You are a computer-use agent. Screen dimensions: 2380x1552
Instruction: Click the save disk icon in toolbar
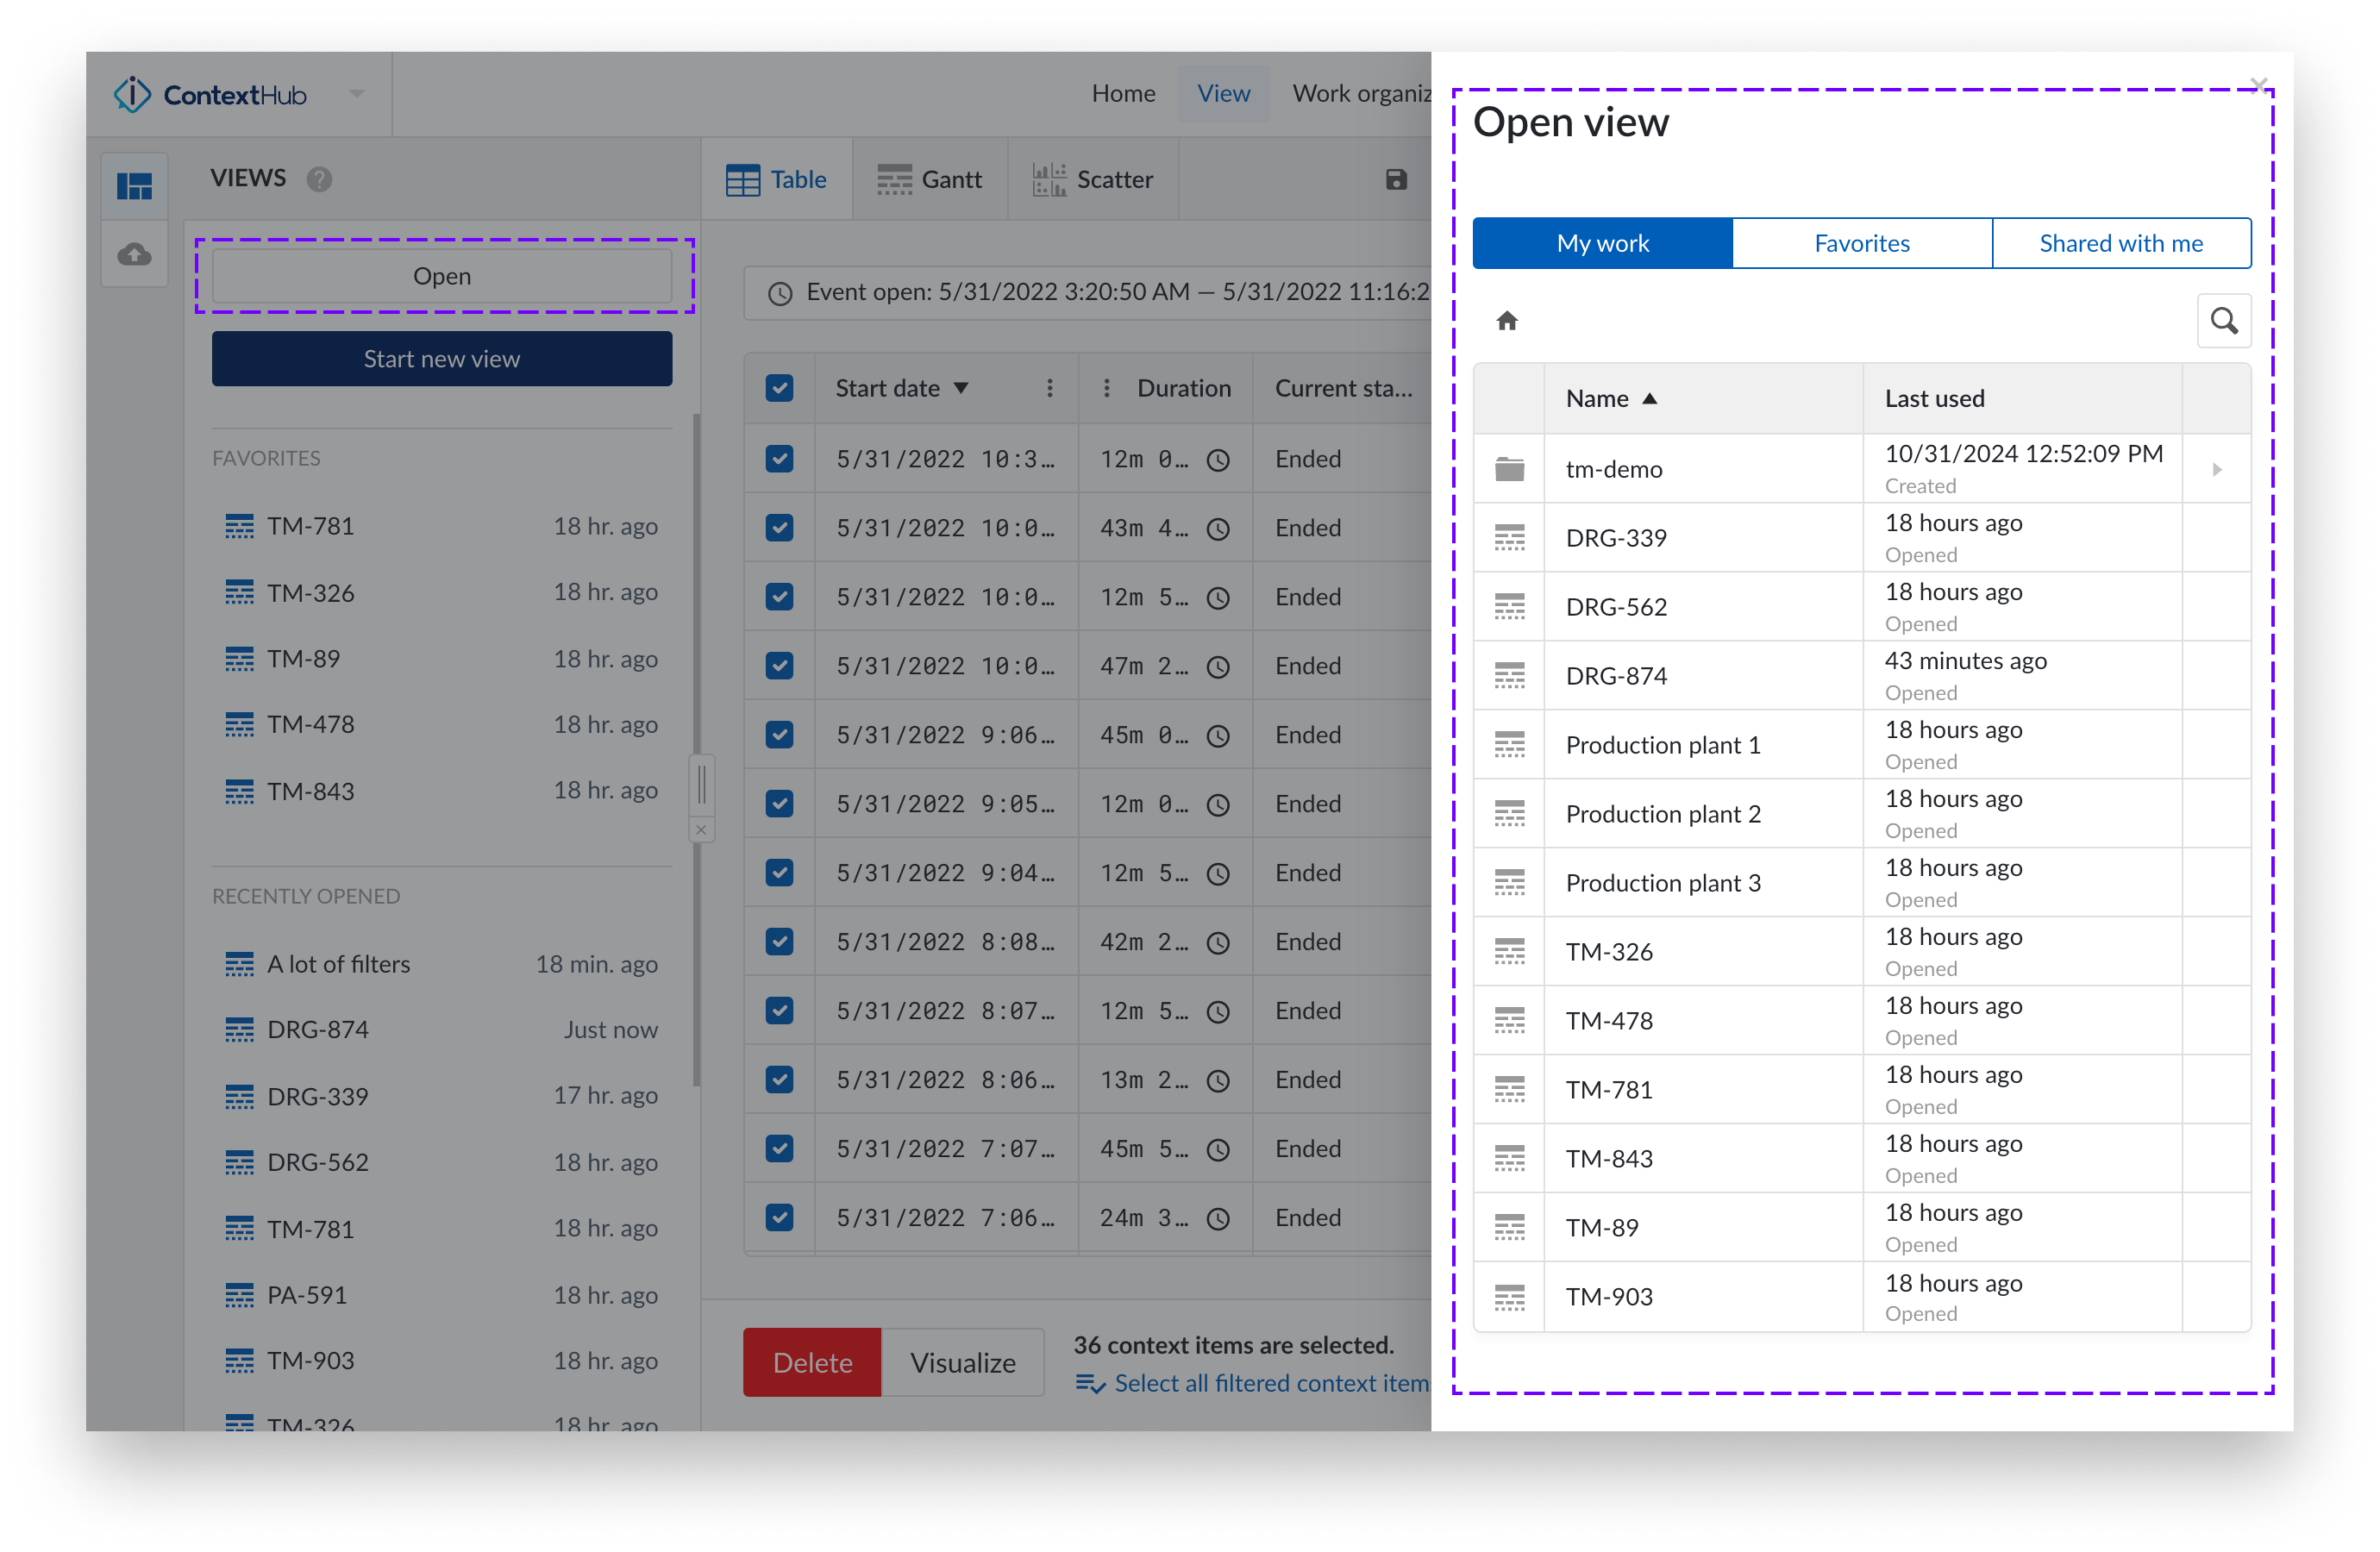[x=1396, y=180]
